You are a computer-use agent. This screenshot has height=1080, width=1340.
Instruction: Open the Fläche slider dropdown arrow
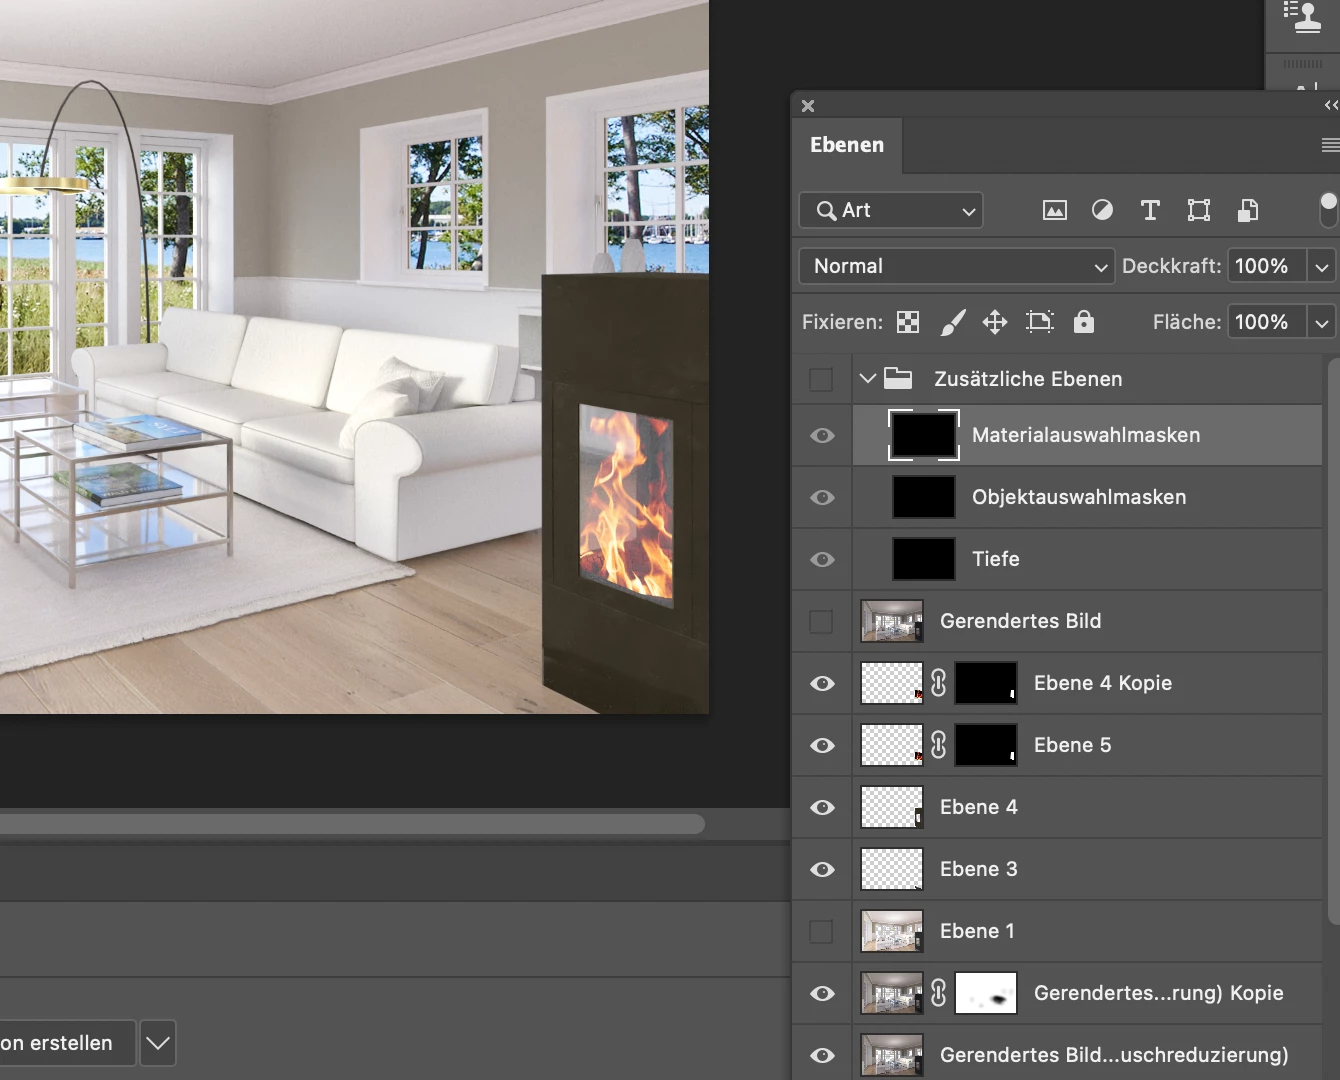(1322, 322)
